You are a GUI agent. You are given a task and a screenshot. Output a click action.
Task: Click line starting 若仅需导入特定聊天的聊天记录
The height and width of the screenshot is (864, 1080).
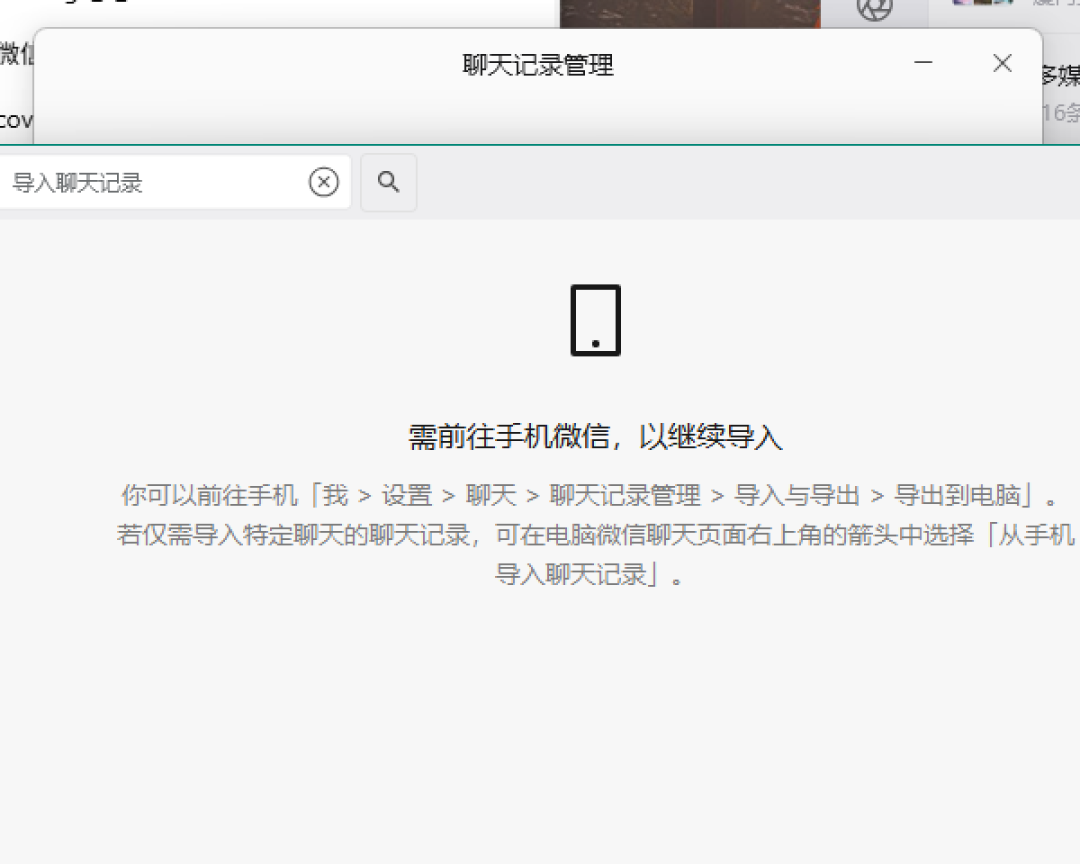596,535
